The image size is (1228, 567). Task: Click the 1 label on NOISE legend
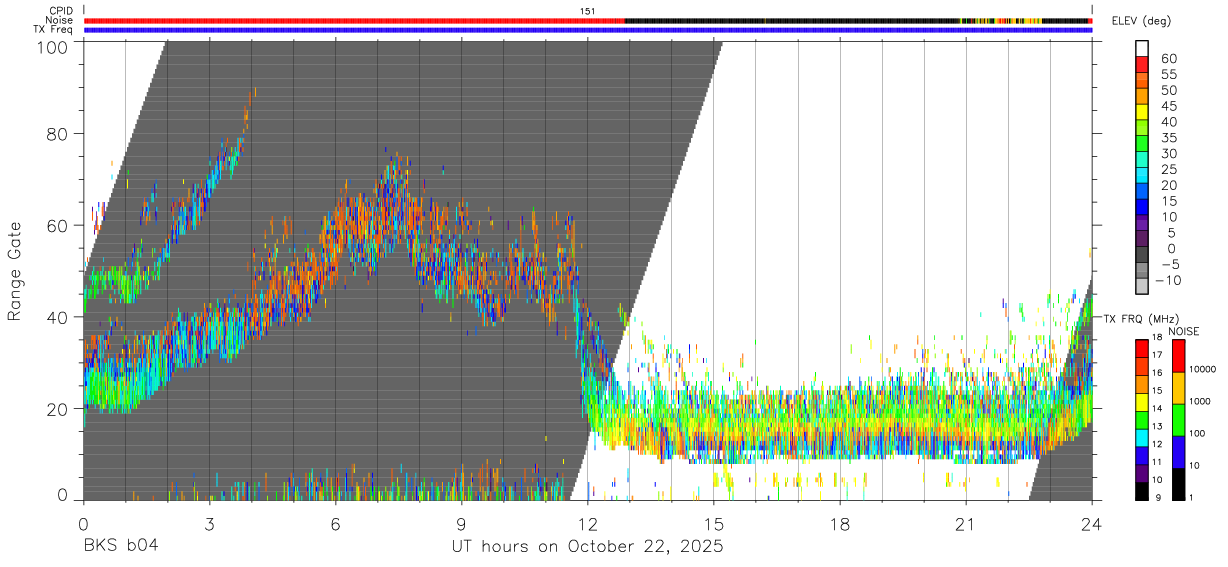(1191, 497)
